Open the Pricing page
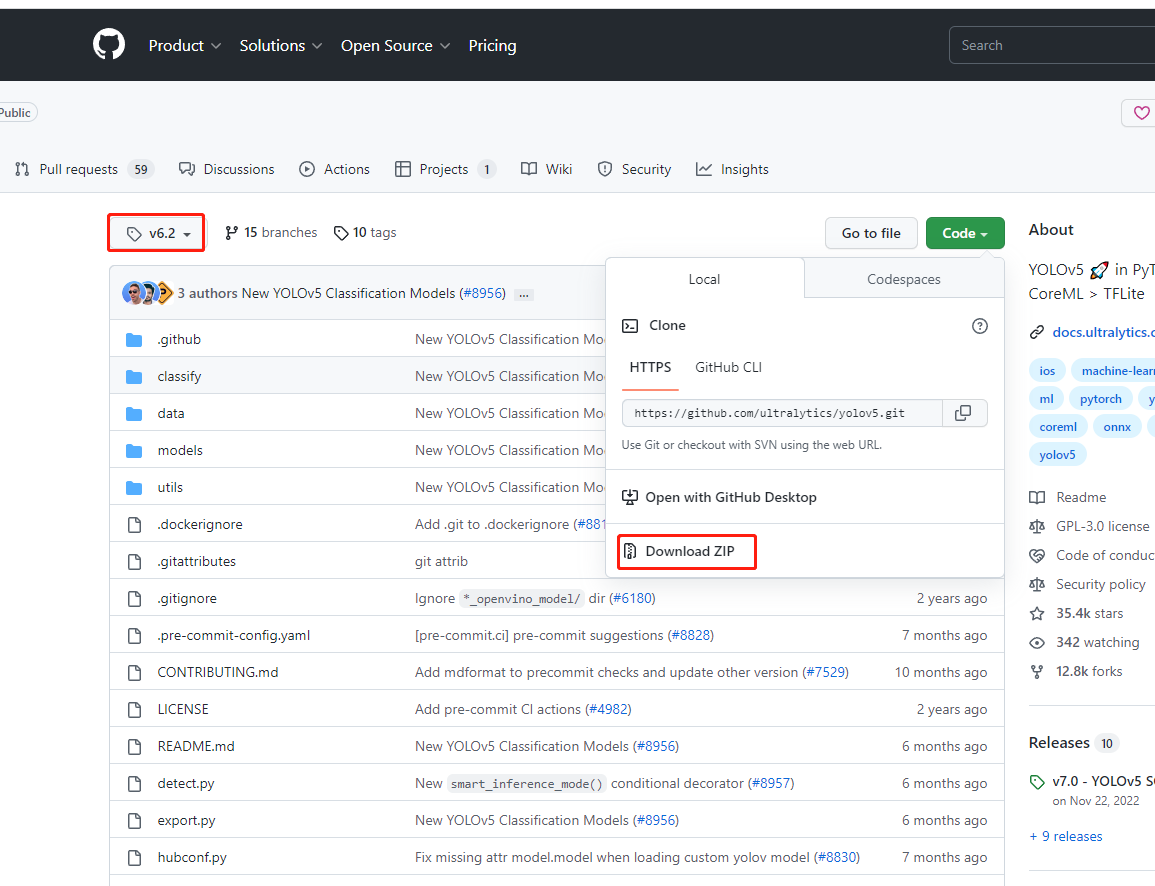 pos(492,46)
